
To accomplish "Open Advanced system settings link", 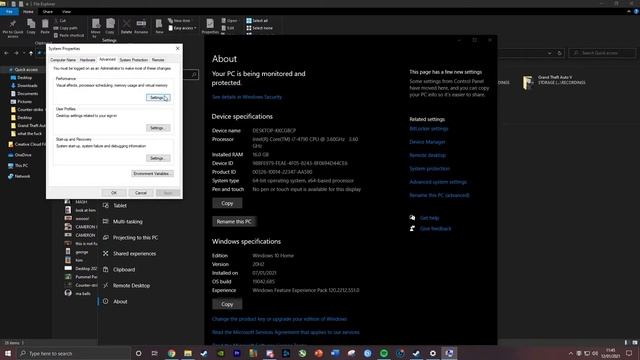I will tap(438, 182).
